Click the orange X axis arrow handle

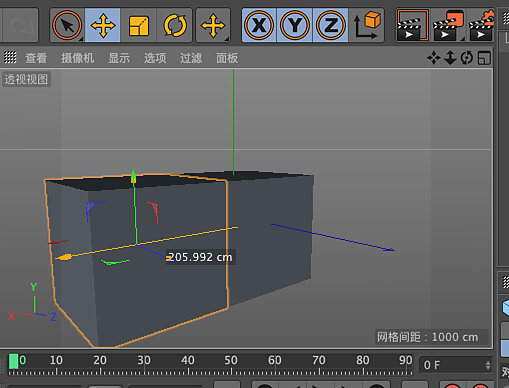(x=63, y=257)
